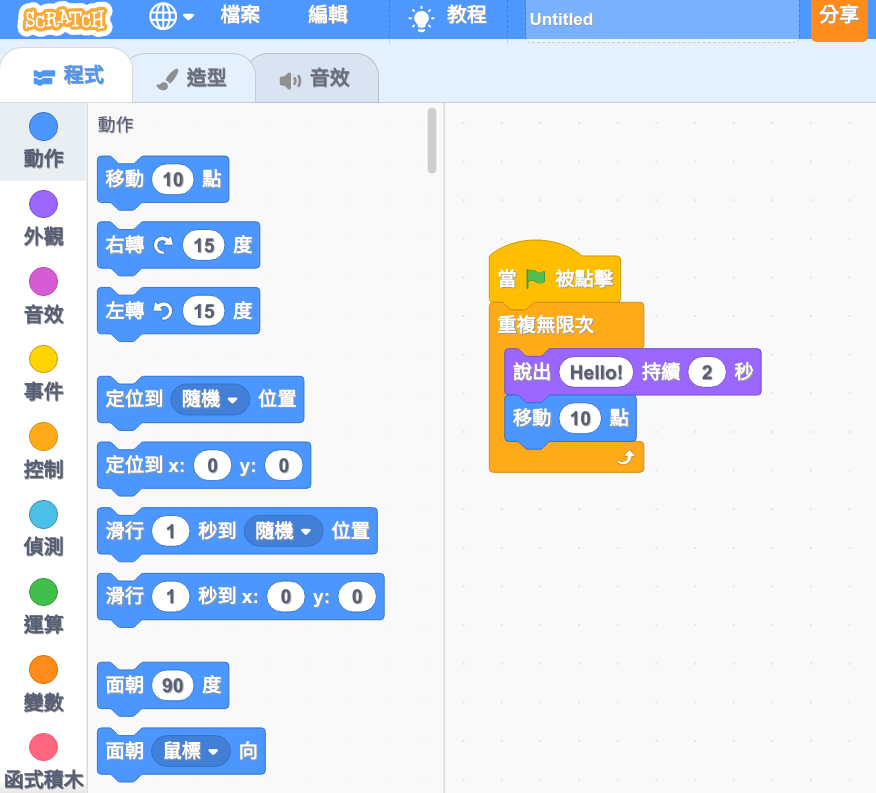This screenshot has width=876, height=793.
Task: Click the orange 分享 (Share) button
Action: tap(837, 17)
